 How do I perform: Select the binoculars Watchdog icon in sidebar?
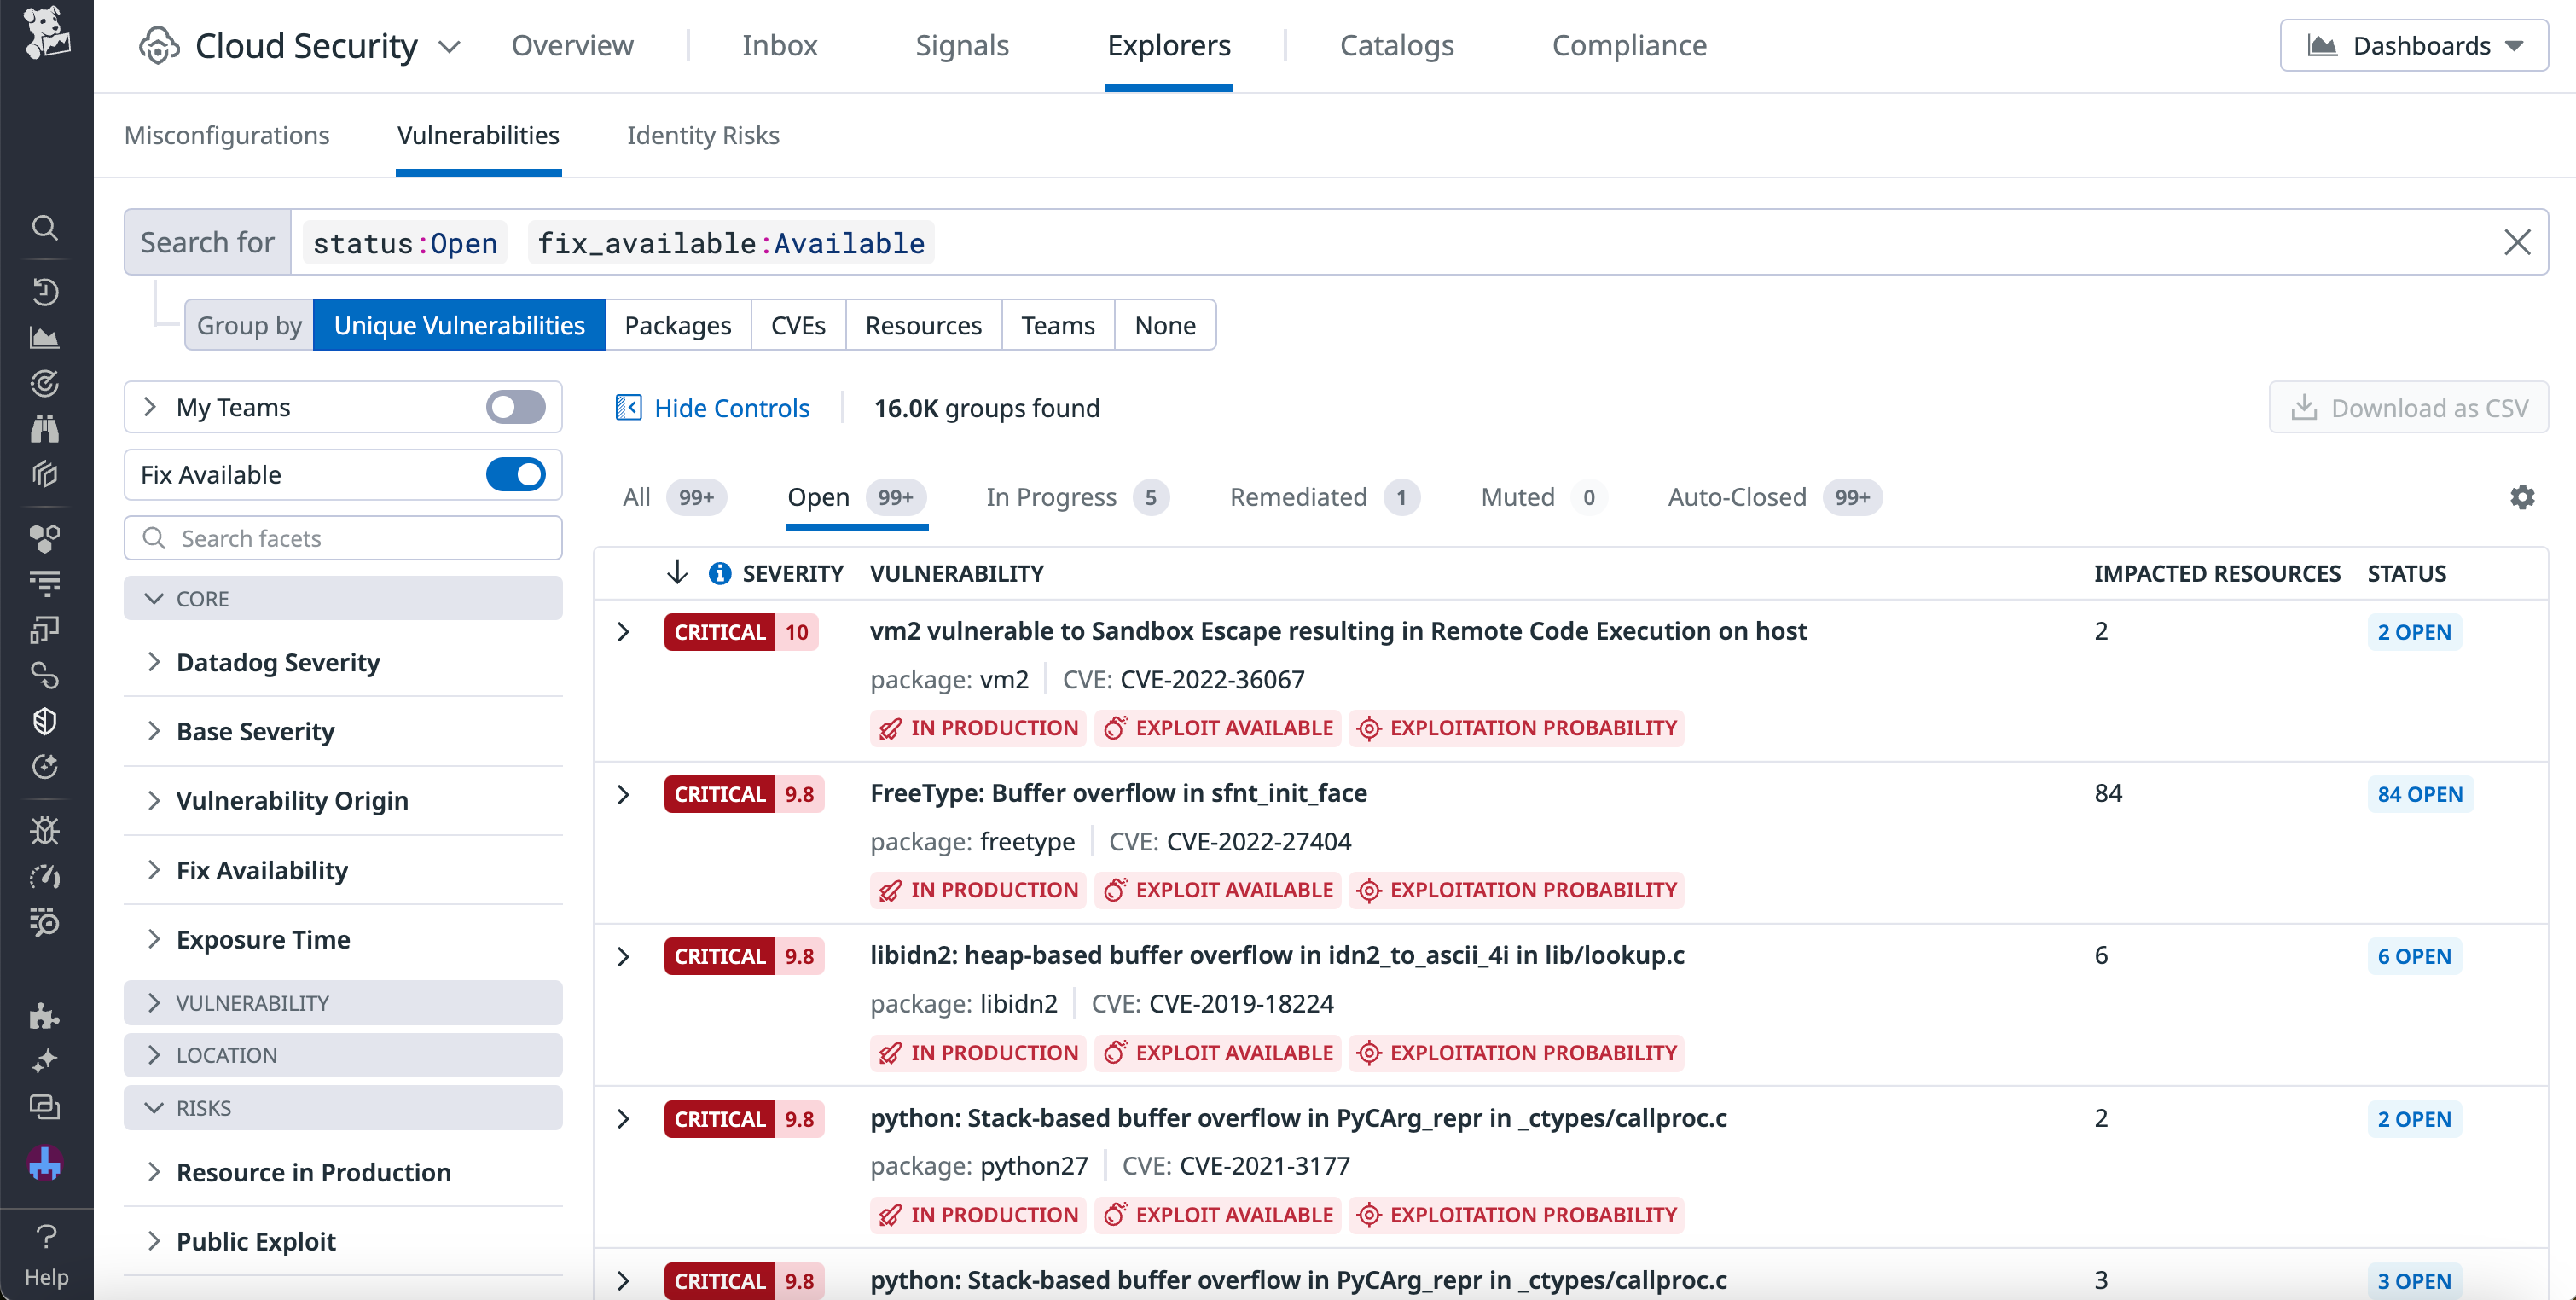click(45, 429)
